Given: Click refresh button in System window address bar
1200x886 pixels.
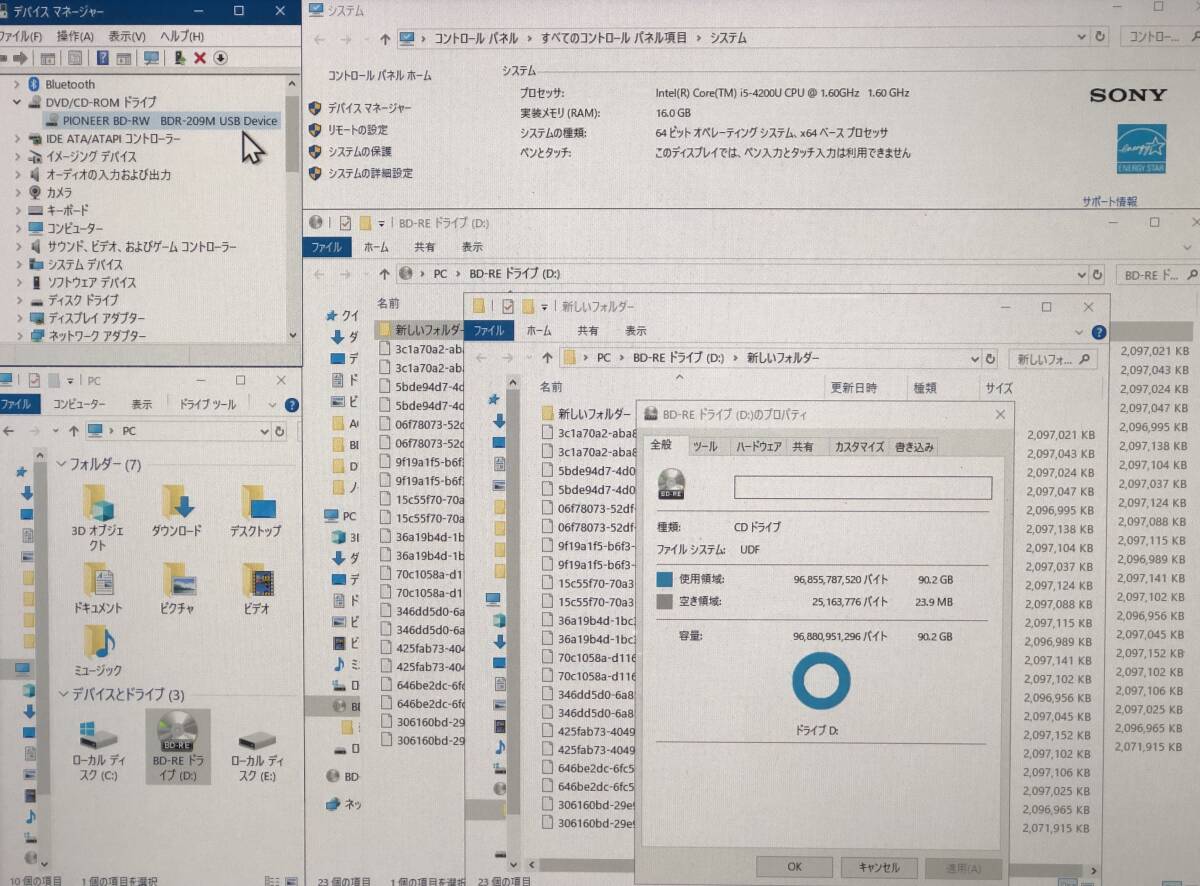Looking at the screenshot, I should pos(1101,36).
